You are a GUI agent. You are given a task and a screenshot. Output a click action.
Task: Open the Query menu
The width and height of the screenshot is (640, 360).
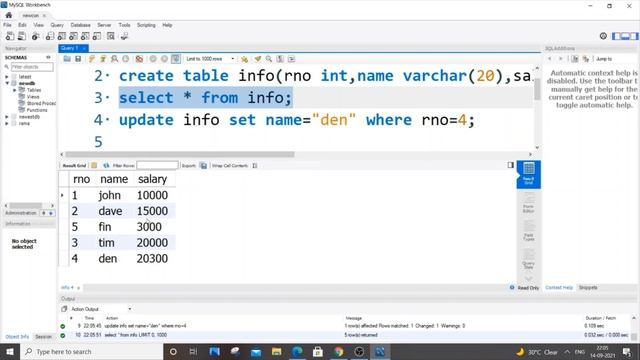point(57,25)
